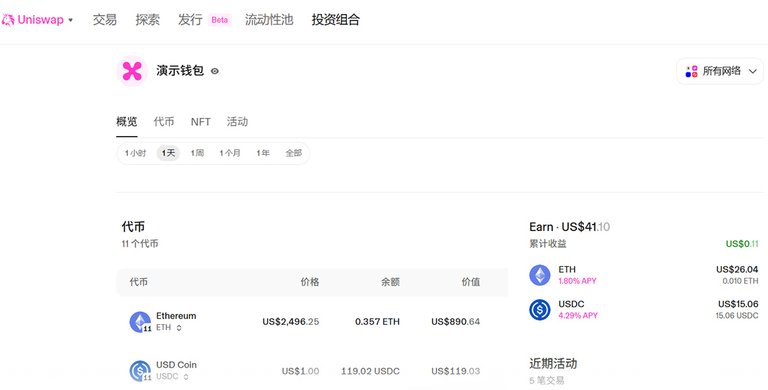This screenshot has height=390, width=768.
Task: Switch to the 概览 tab
Action: coord(126,122)
